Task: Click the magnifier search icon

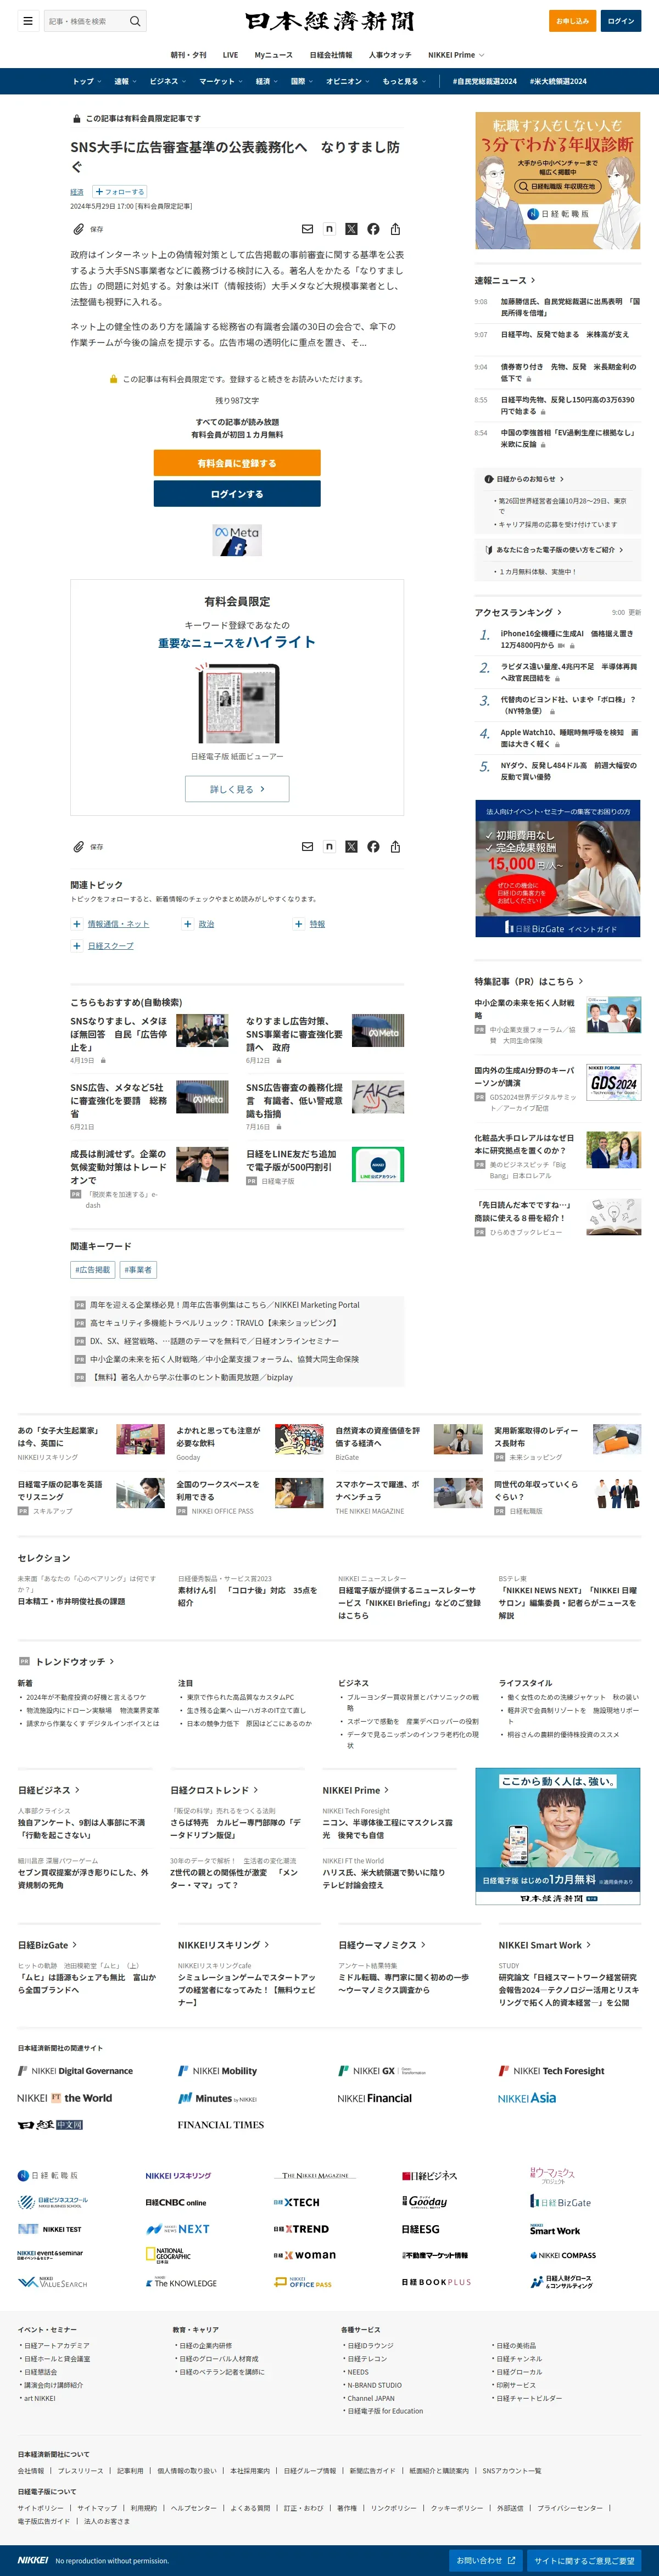Action: click(x=135, y=21)
